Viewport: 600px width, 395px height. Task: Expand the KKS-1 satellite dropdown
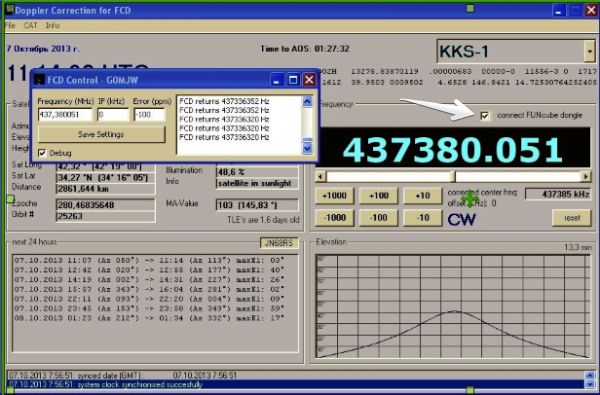tap(589, 51)
